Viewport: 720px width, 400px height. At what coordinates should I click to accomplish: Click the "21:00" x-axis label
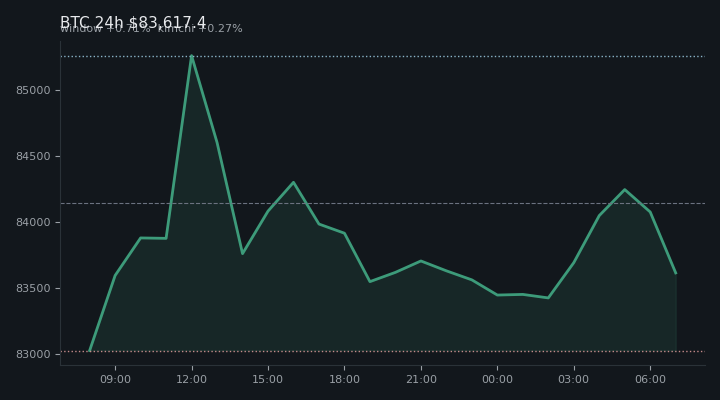tap(421, 379)
